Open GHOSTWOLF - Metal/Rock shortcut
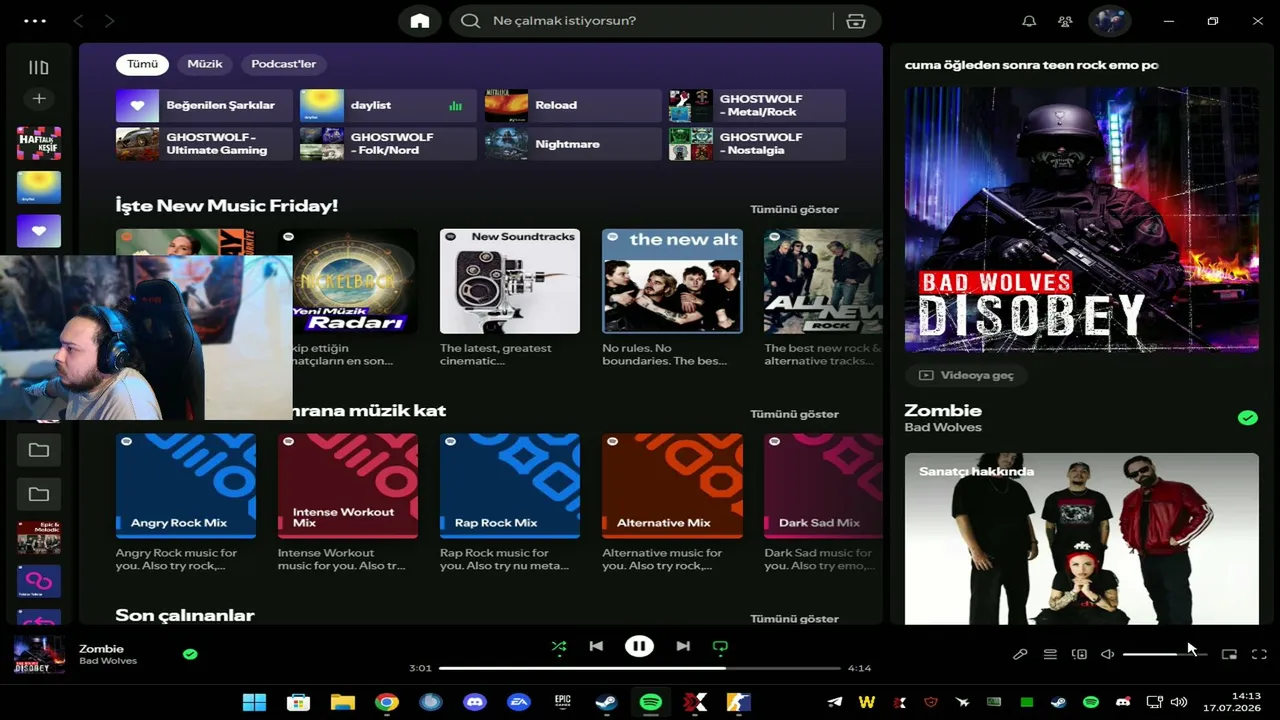Screen dimensions: 1280x720 click(757, 105)
